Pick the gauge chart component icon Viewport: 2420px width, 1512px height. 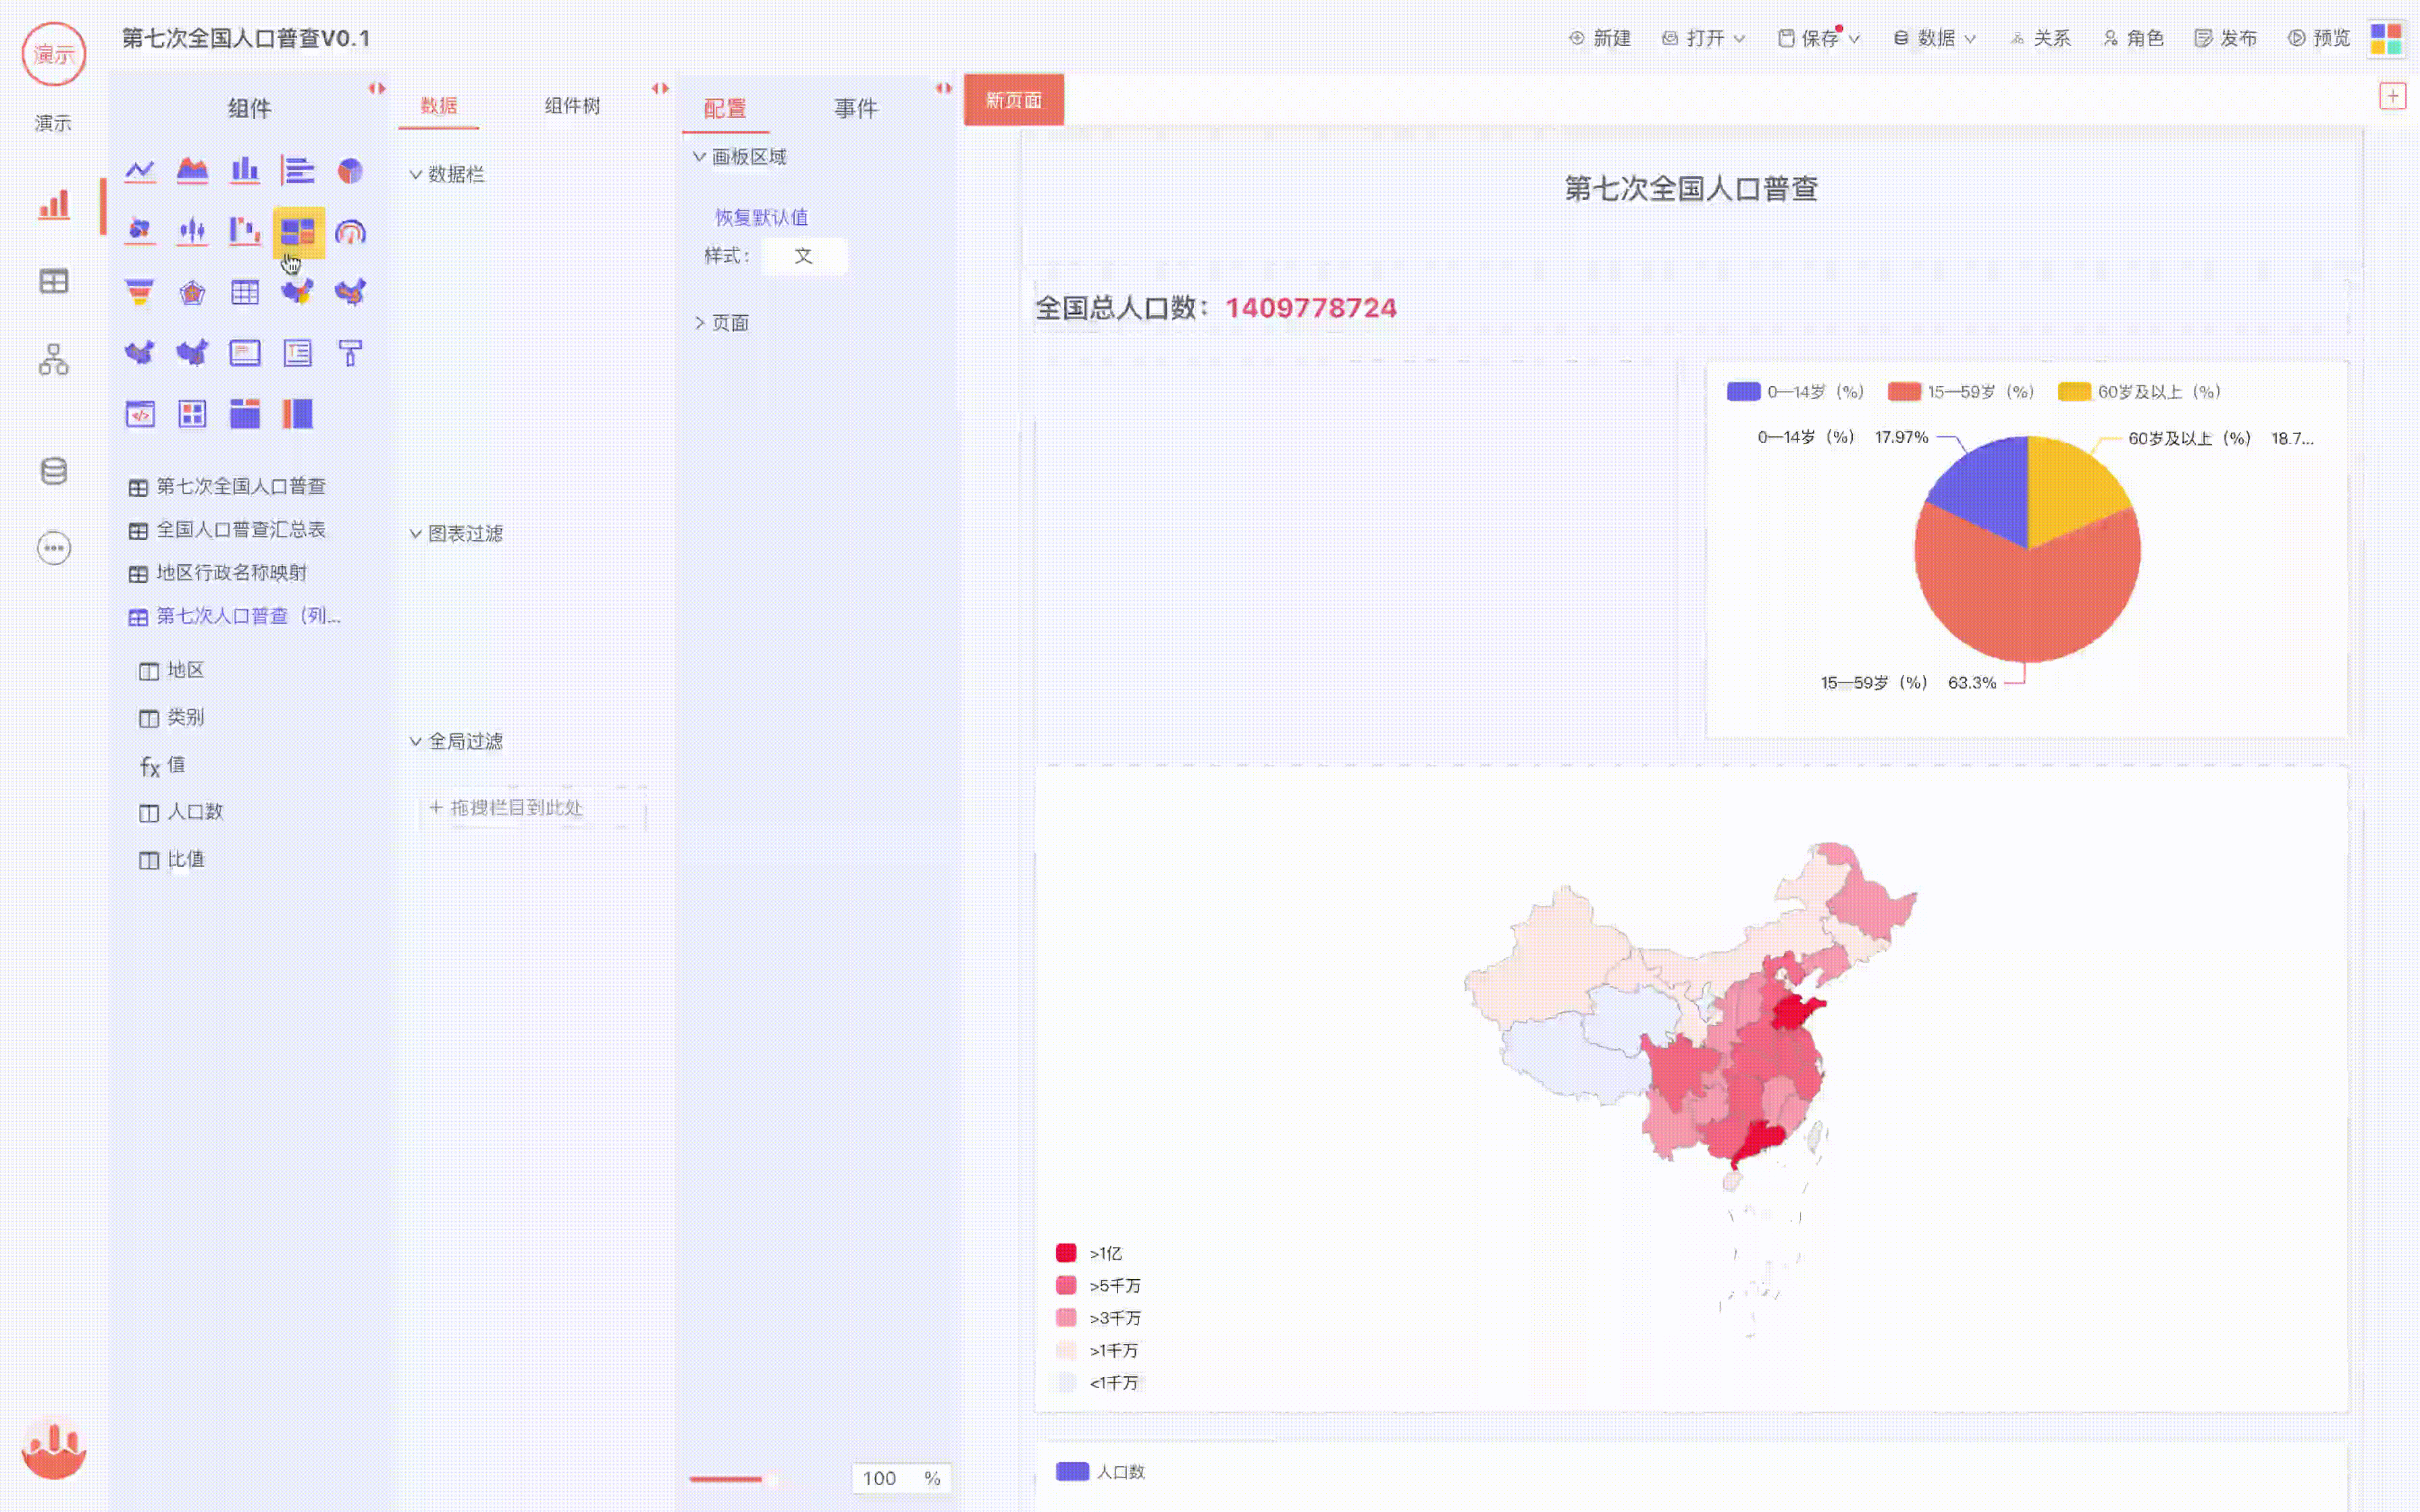click(x=350, y=232)
